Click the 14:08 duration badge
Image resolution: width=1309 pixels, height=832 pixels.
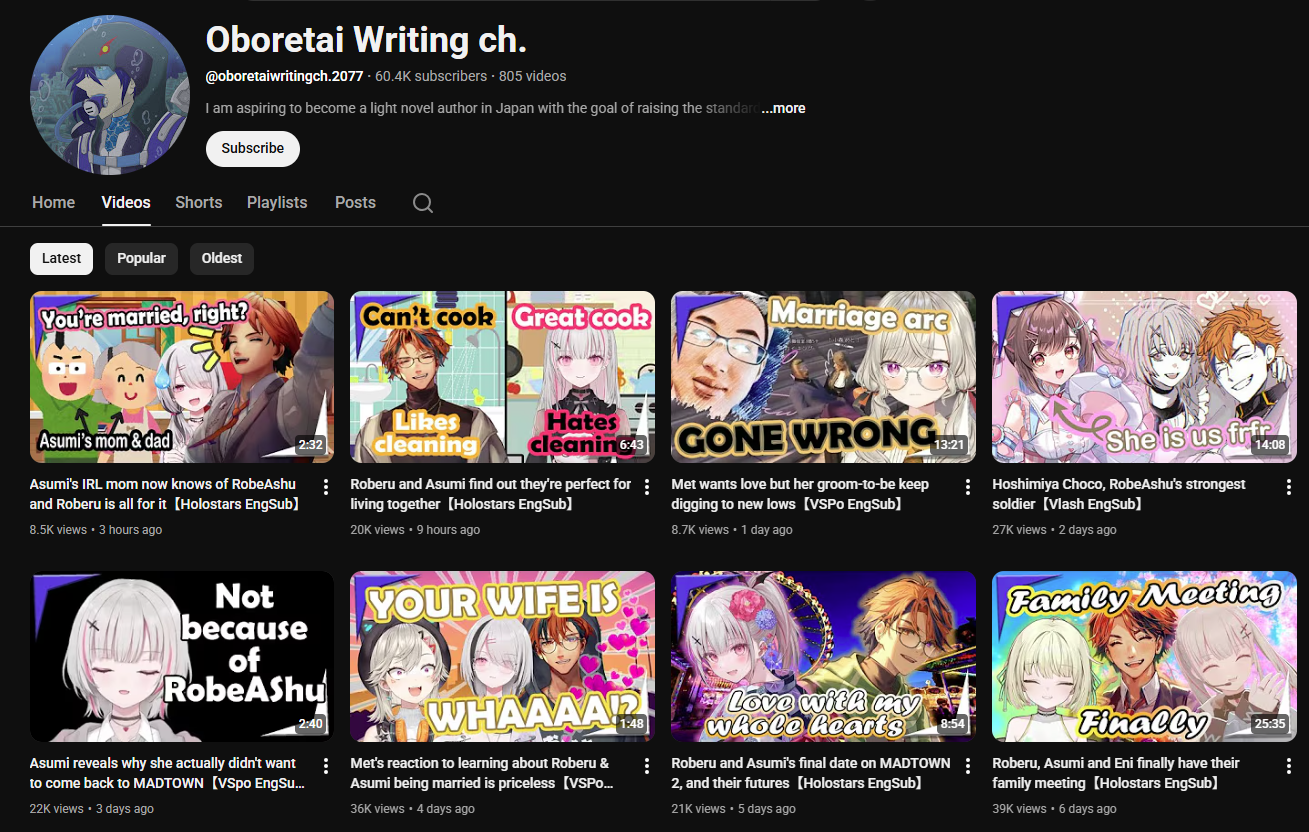coord(1269,445)
